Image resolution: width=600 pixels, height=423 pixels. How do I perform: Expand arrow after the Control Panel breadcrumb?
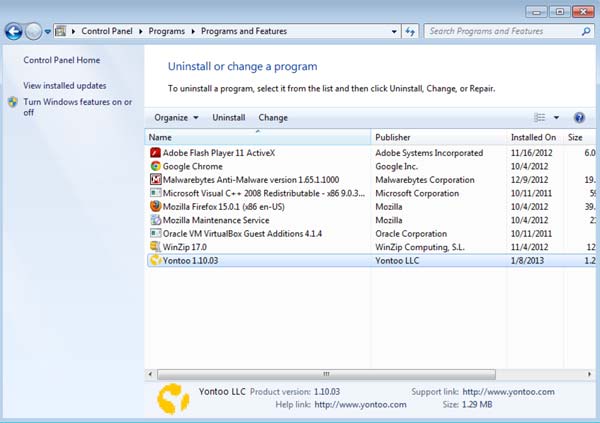coord(140,31)
